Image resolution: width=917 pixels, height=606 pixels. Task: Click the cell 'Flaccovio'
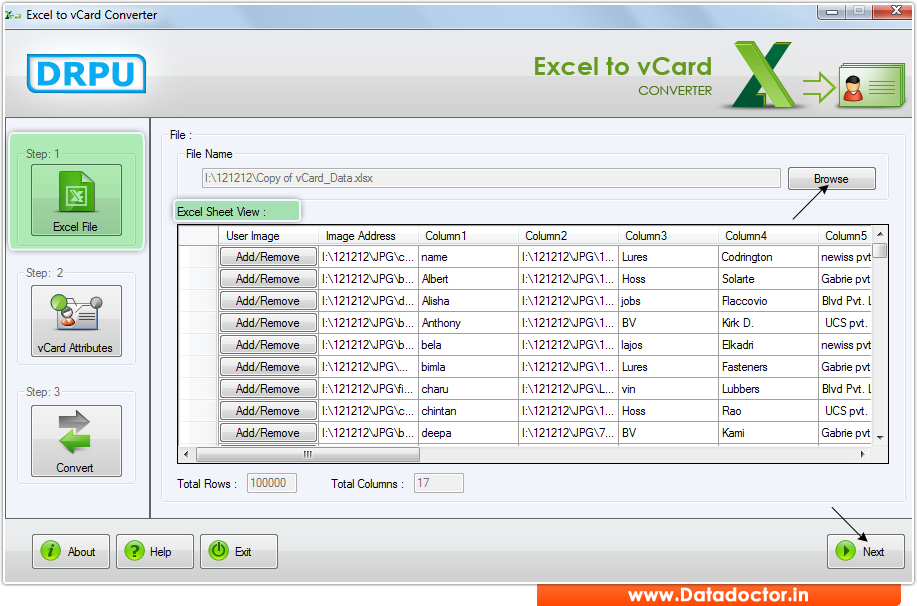click(768, 301)
